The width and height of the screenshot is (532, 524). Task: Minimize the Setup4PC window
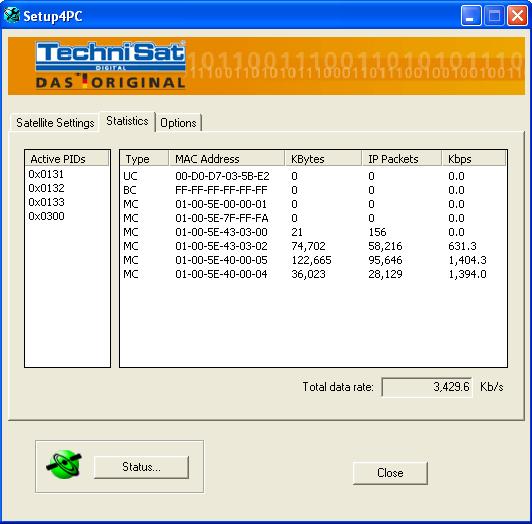click(471, 16)
